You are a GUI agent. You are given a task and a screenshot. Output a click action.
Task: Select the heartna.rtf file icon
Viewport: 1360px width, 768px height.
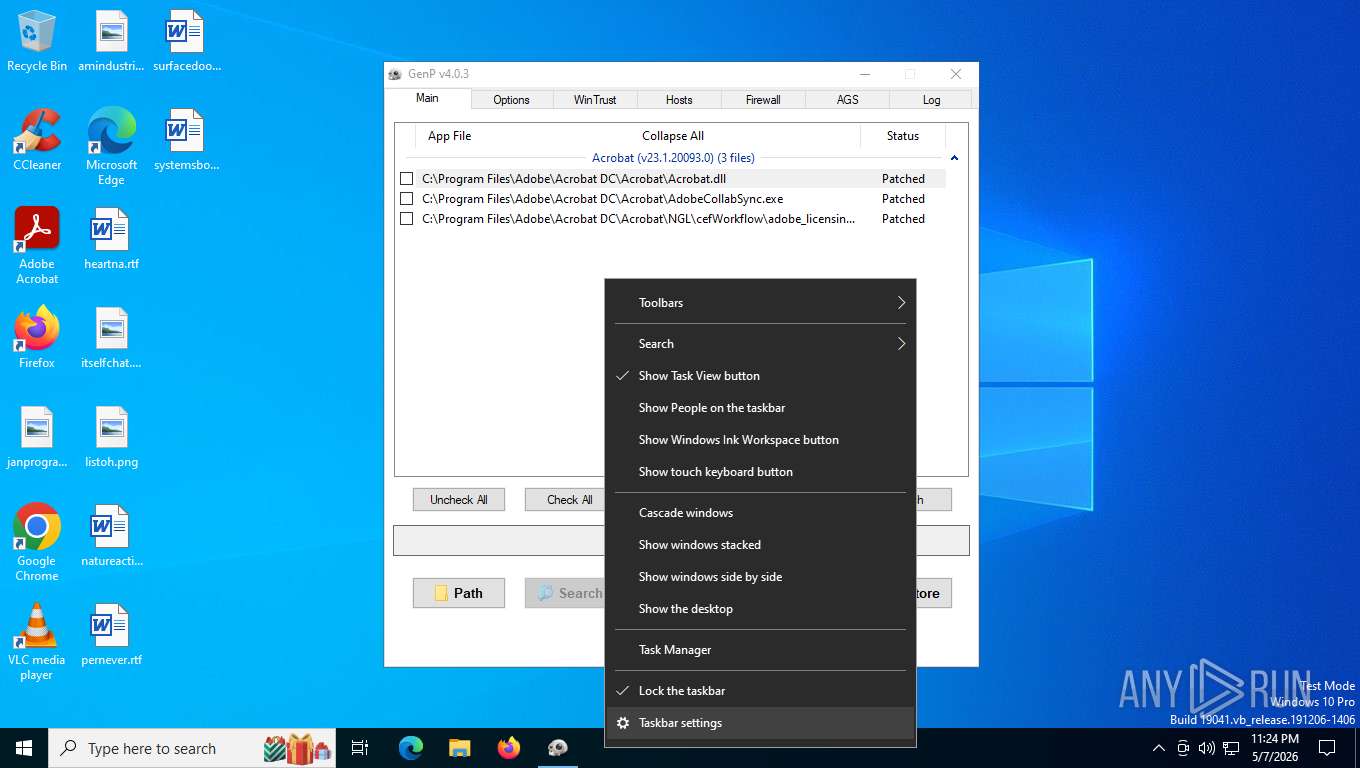point(111,239)
